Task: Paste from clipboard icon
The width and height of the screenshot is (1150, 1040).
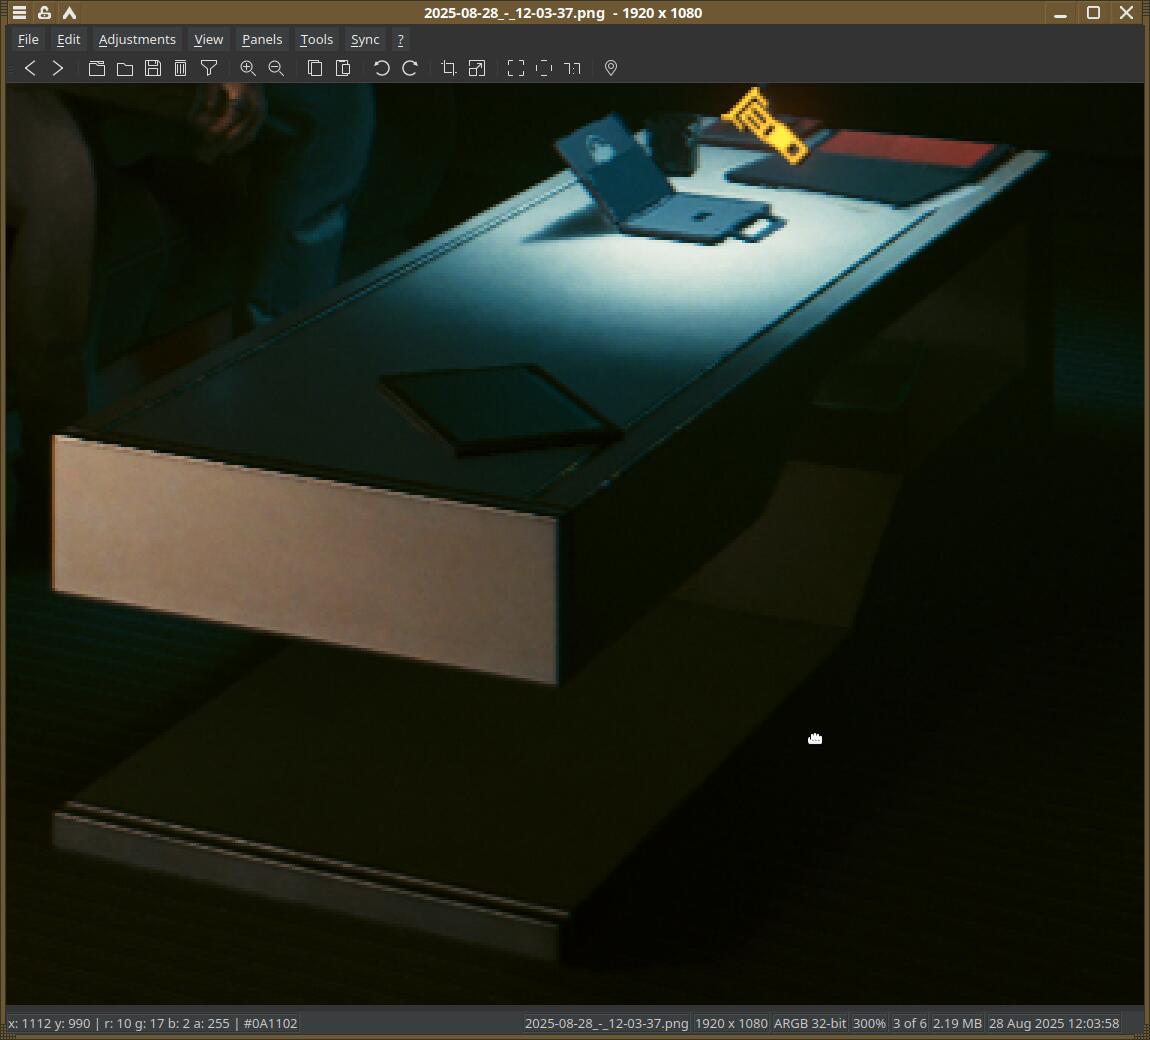Action: [343, 68]
